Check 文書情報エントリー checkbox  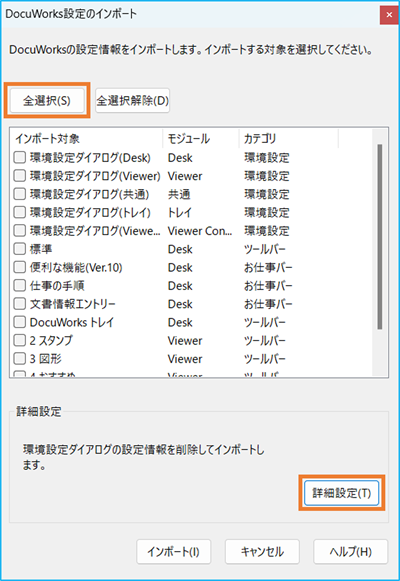(x=20, y=304)
